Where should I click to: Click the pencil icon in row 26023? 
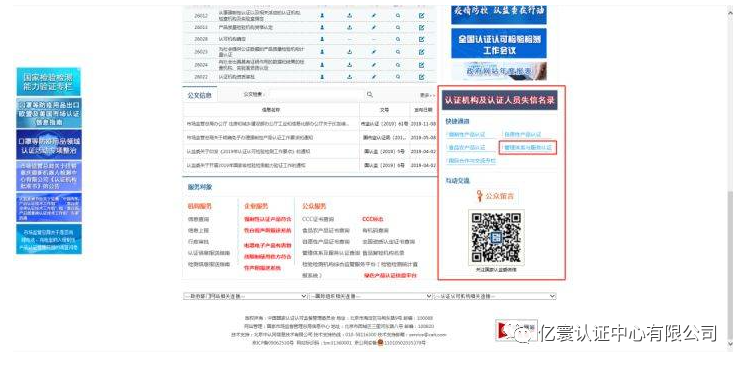point(374,52)
